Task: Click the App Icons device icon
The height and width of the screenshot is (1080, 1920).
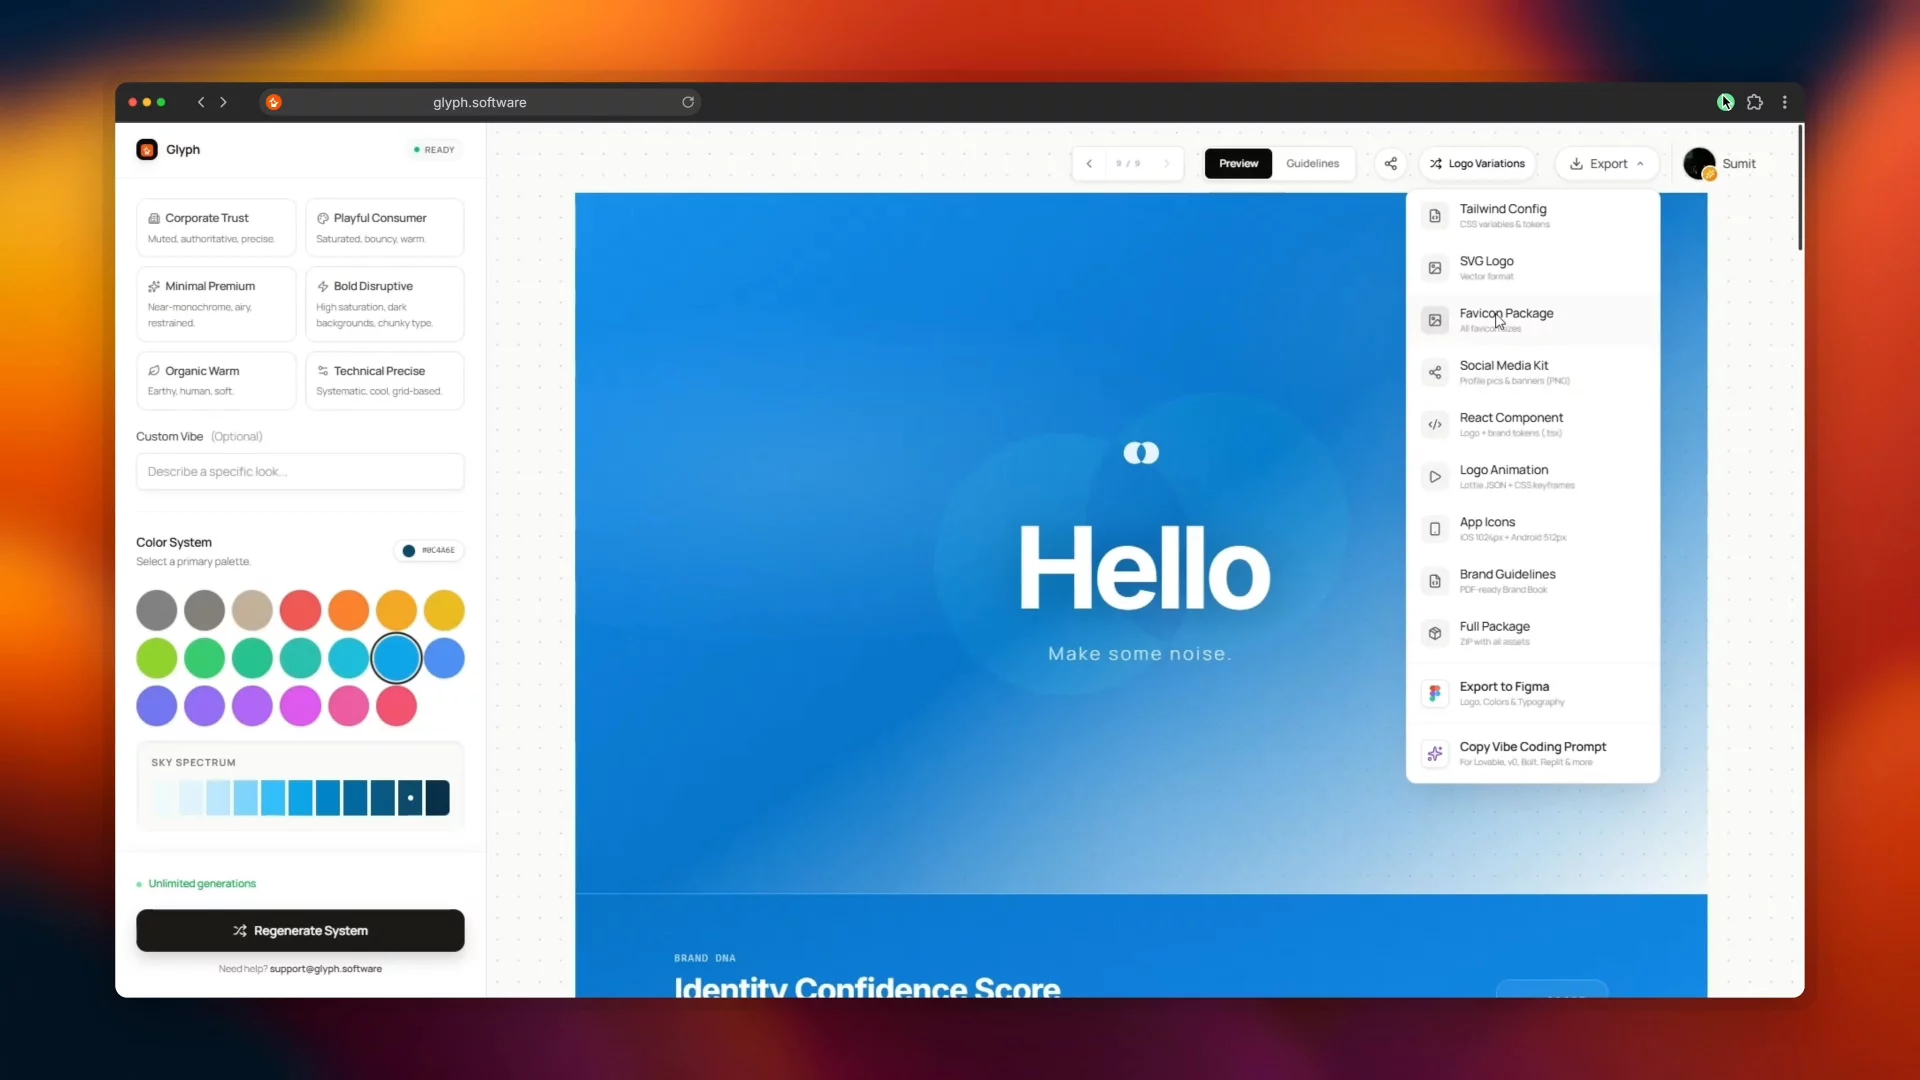Action: (1435, 529)
